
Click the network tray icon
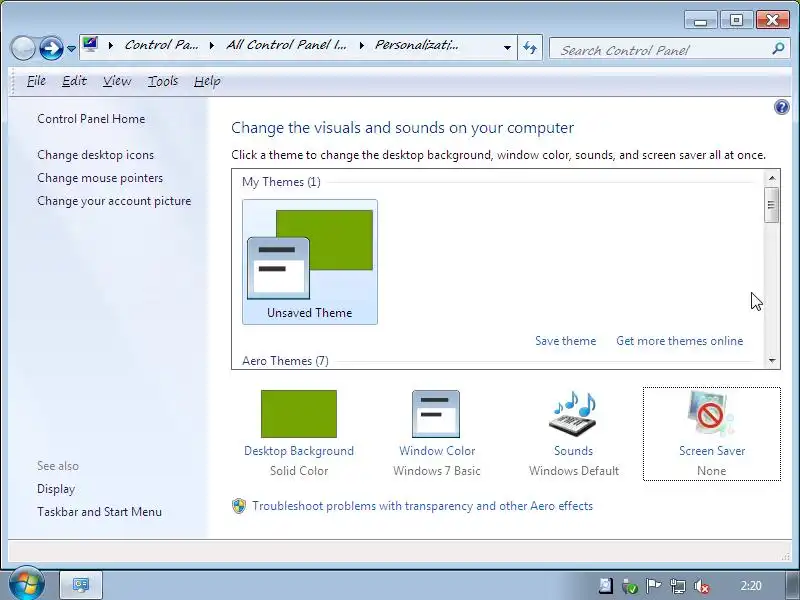pyautogui.click(x=678, y=586)
